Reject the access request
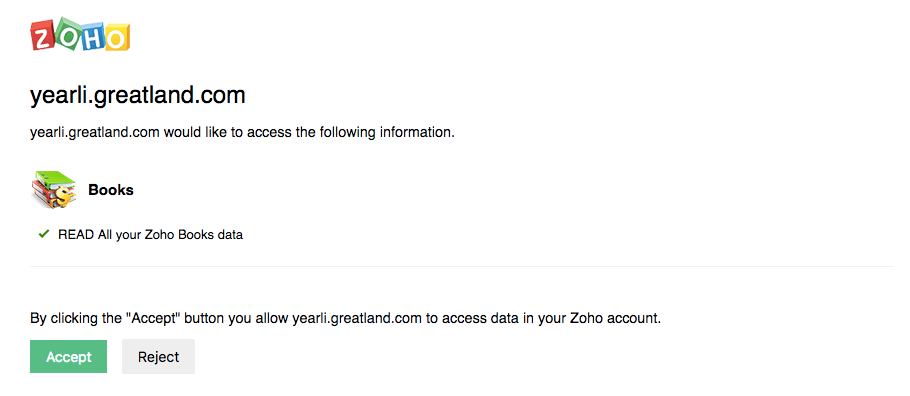This screenshot has width=910, height=396. (x=158, y=357)
